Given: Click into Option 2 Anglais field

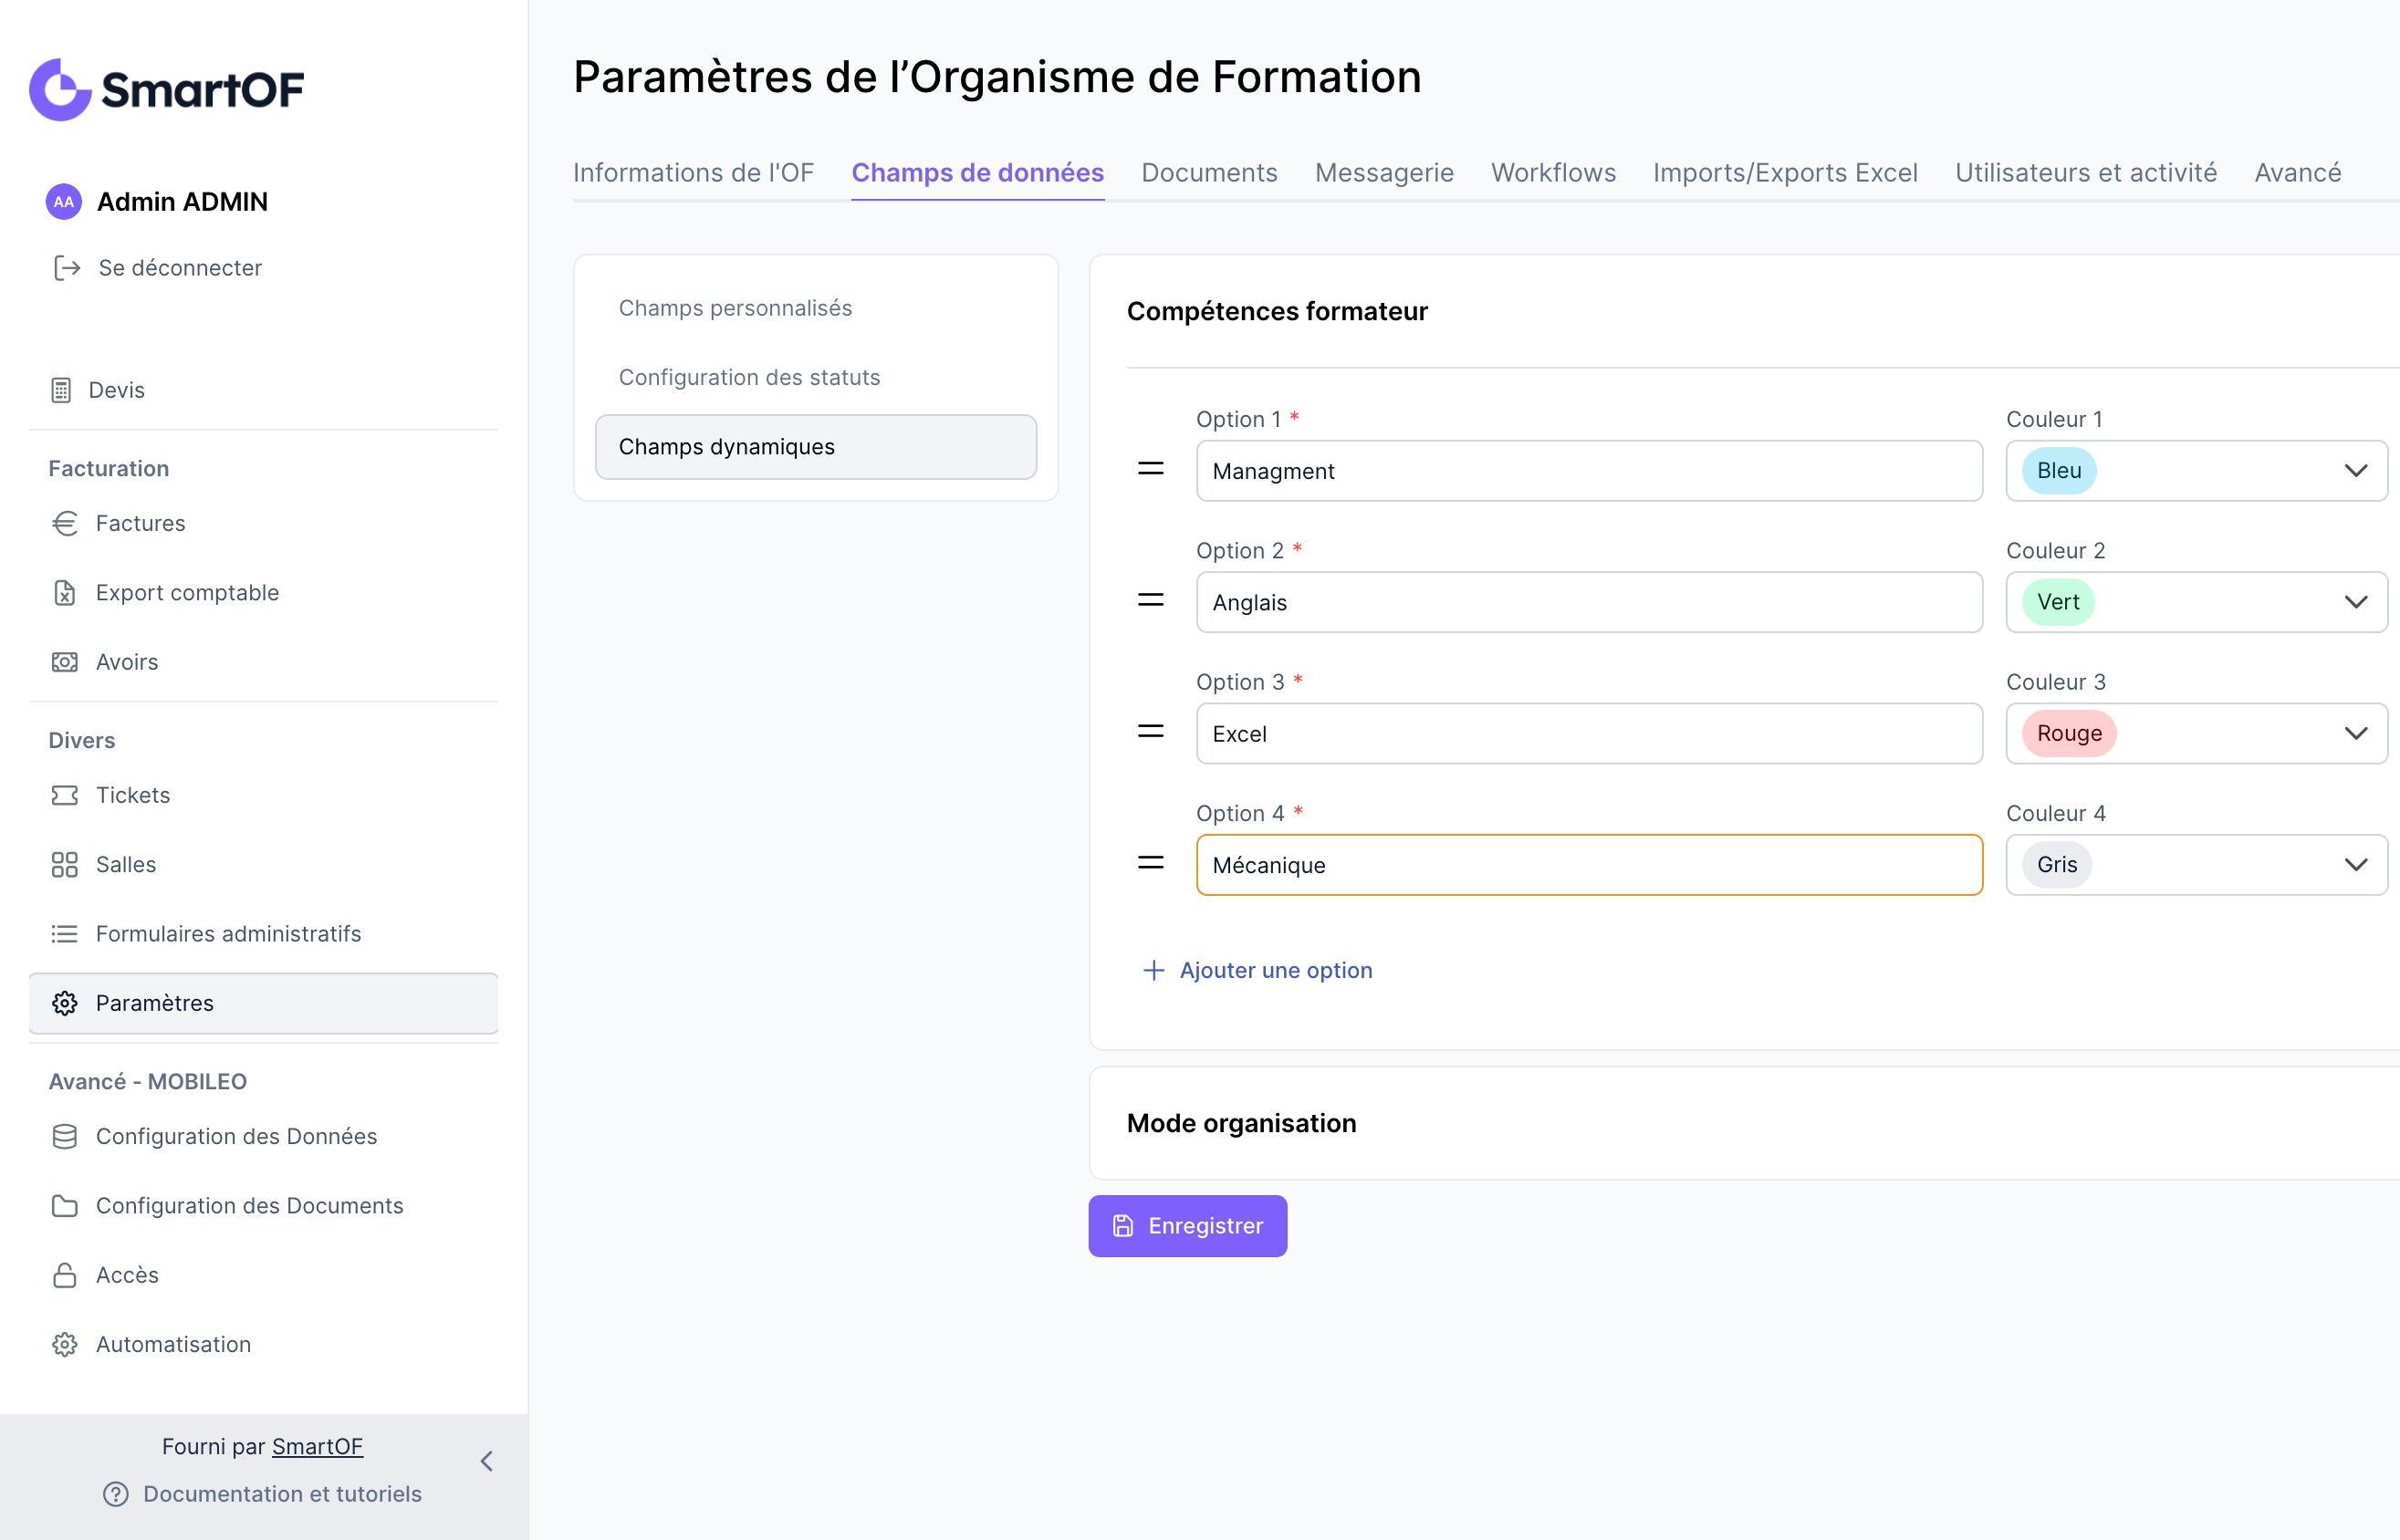Looking at the screenshot, I should (x=1588, y=602).
